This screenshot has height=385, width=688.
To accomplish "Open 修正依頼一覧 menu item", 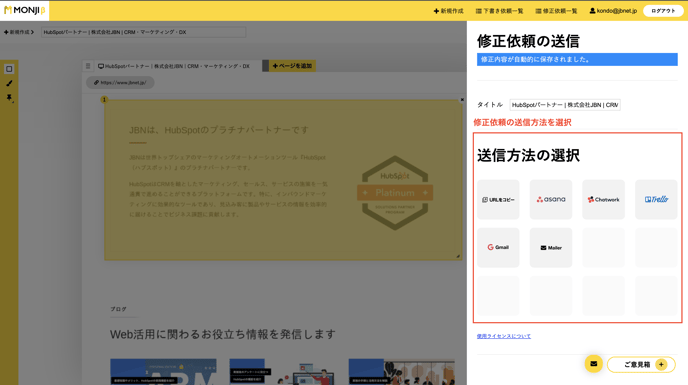I will [x=556, y=11].
